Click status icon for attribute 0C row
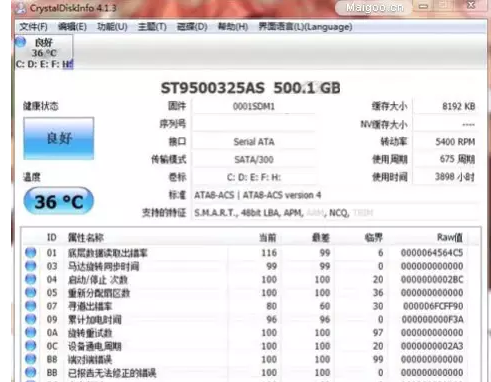The image size is (491, 382). point(31,346)
